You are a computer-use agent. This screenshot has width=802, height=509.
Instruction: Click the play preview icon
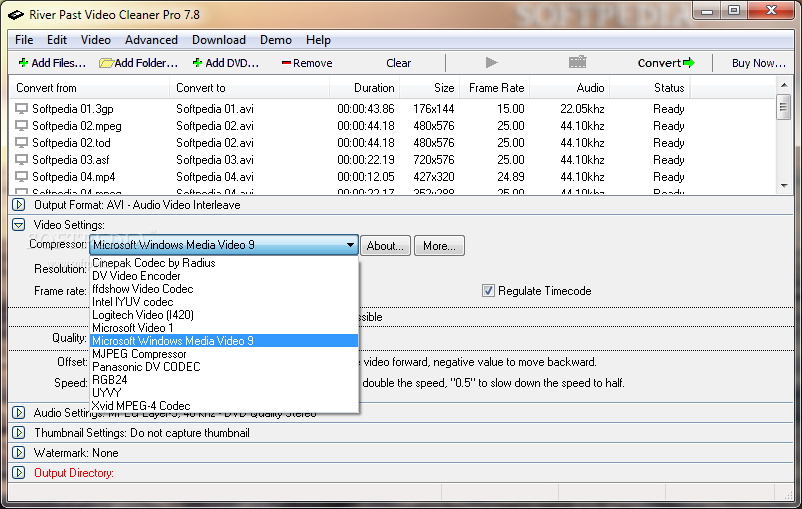coord(491,62)
